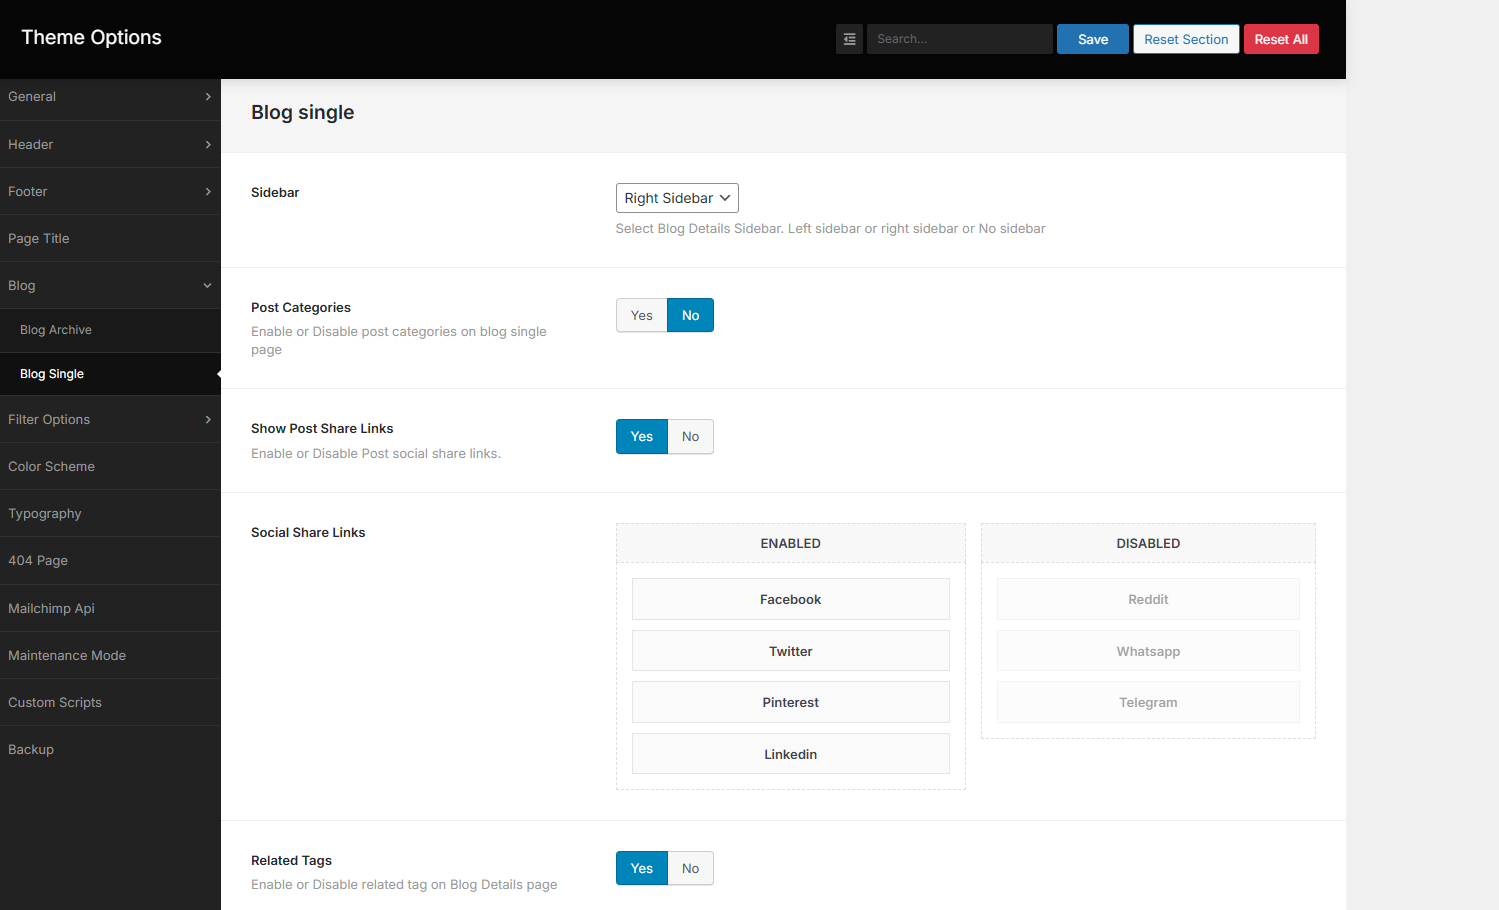
Task: Click the Reset Section button
Action: 1186,39
